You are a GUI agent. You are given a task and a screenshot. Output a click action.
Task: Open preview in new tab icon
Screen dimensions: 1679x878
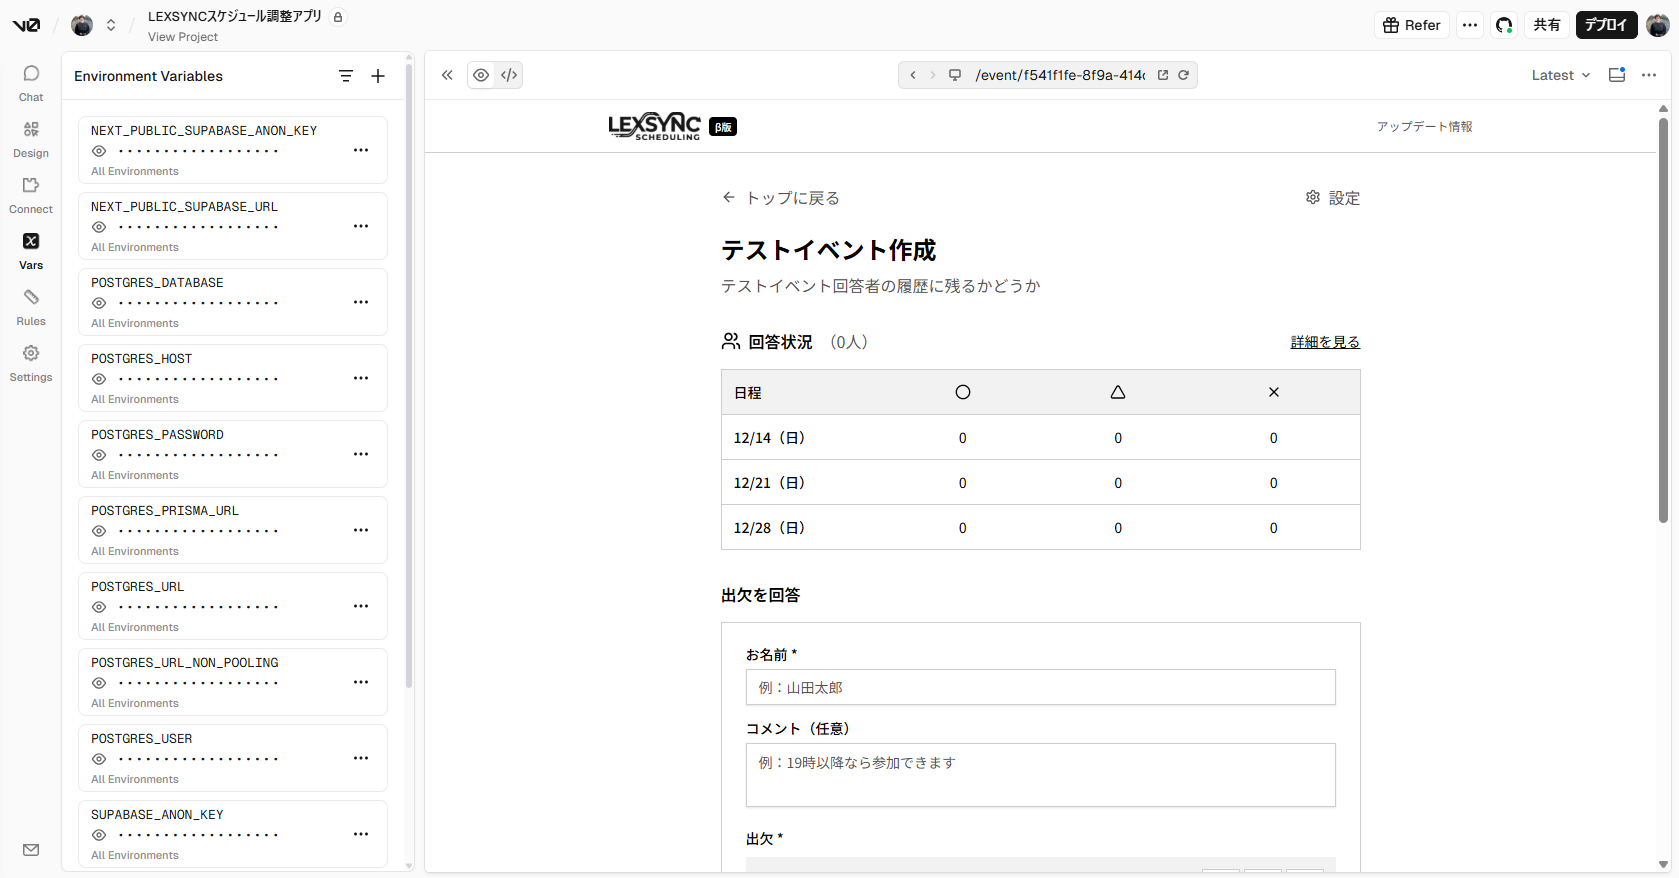[1163, 75]
